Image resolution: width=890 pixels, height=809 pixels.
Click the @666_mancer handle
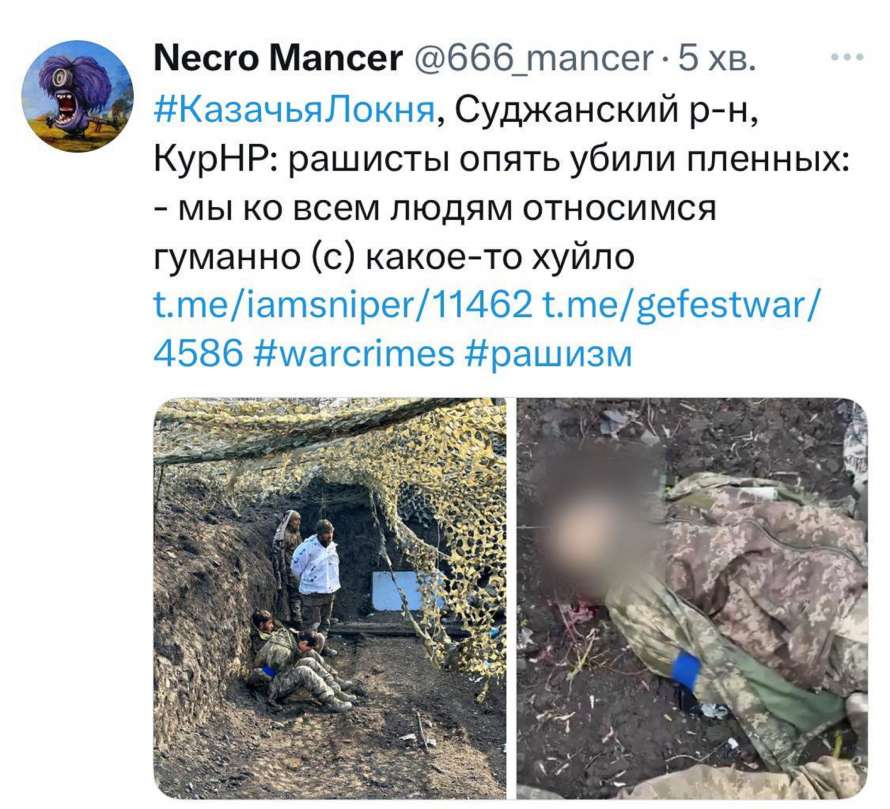pyautogui.click(x=532, y=58)
